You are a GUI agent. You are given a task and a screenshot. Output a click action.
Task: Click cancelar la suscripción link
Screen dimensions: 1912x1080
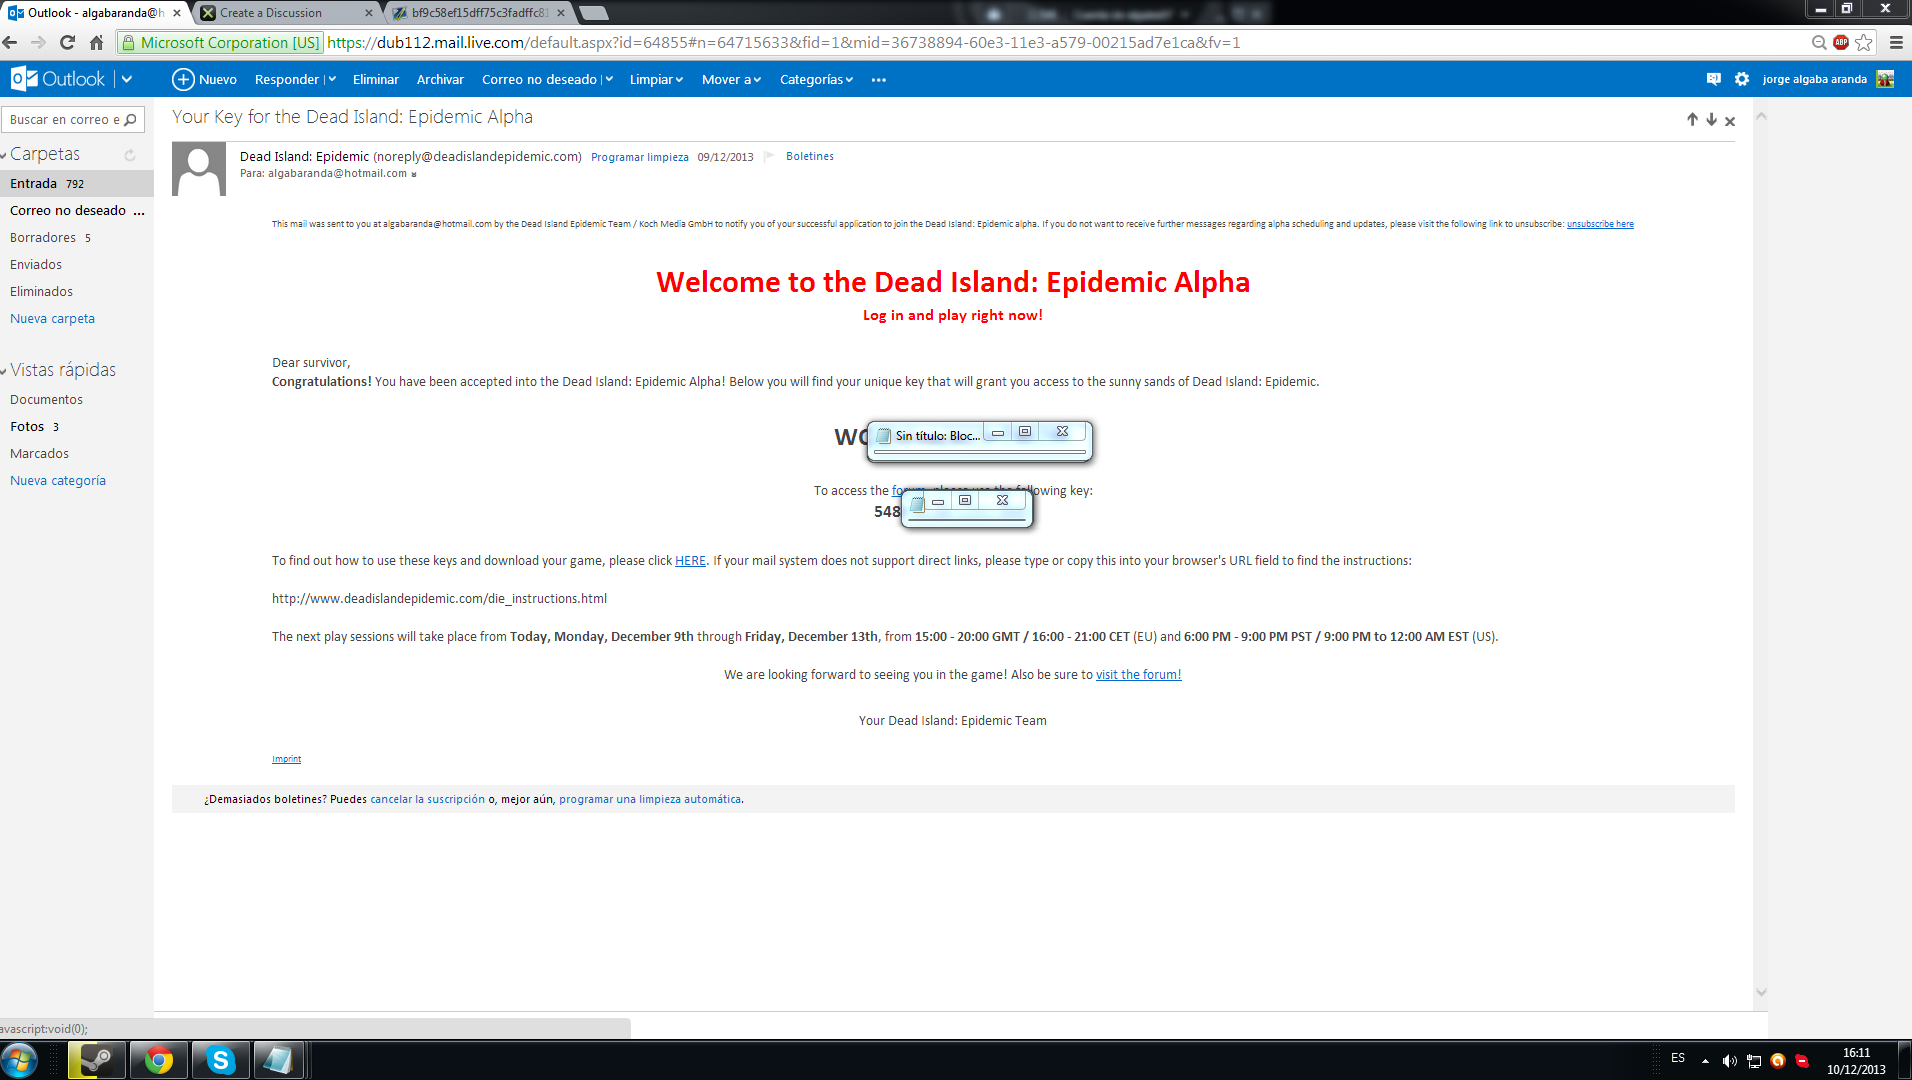[x=427, y=799]
